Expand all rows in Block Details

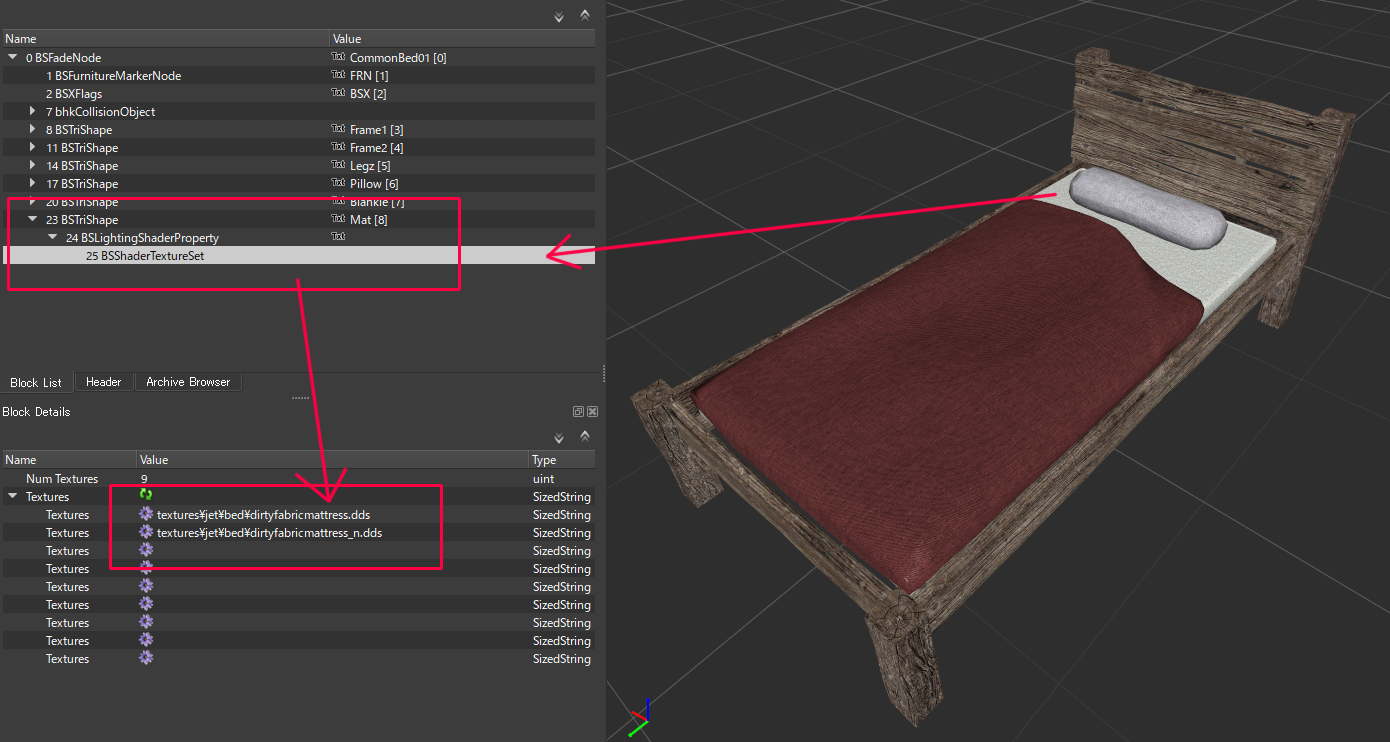tap(559, 437)
